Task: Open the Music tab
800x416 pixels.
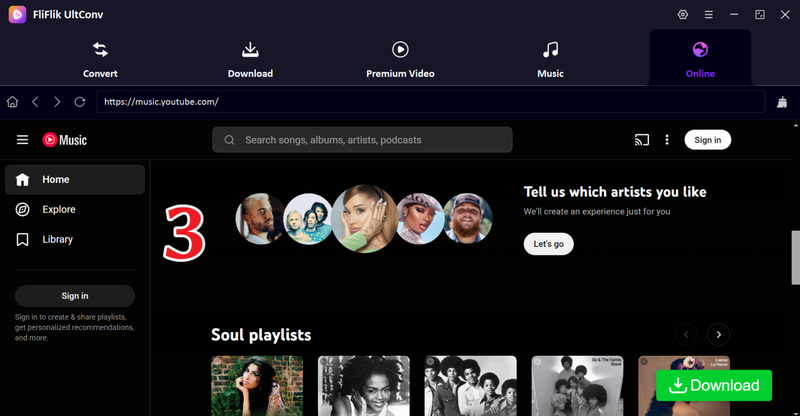Action: (x=550, y=60)
